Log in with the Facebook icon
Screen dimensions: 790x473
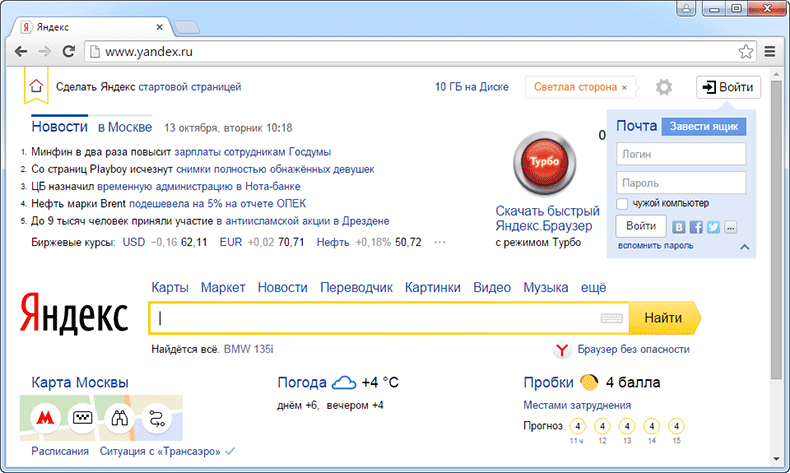tap(696, 227)
